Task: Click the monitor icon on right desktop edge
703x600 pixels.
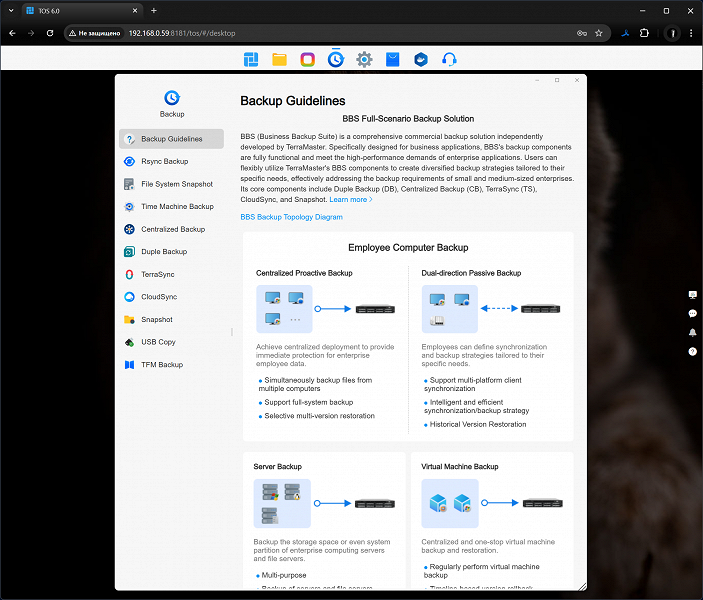Action: coord(693,295)
